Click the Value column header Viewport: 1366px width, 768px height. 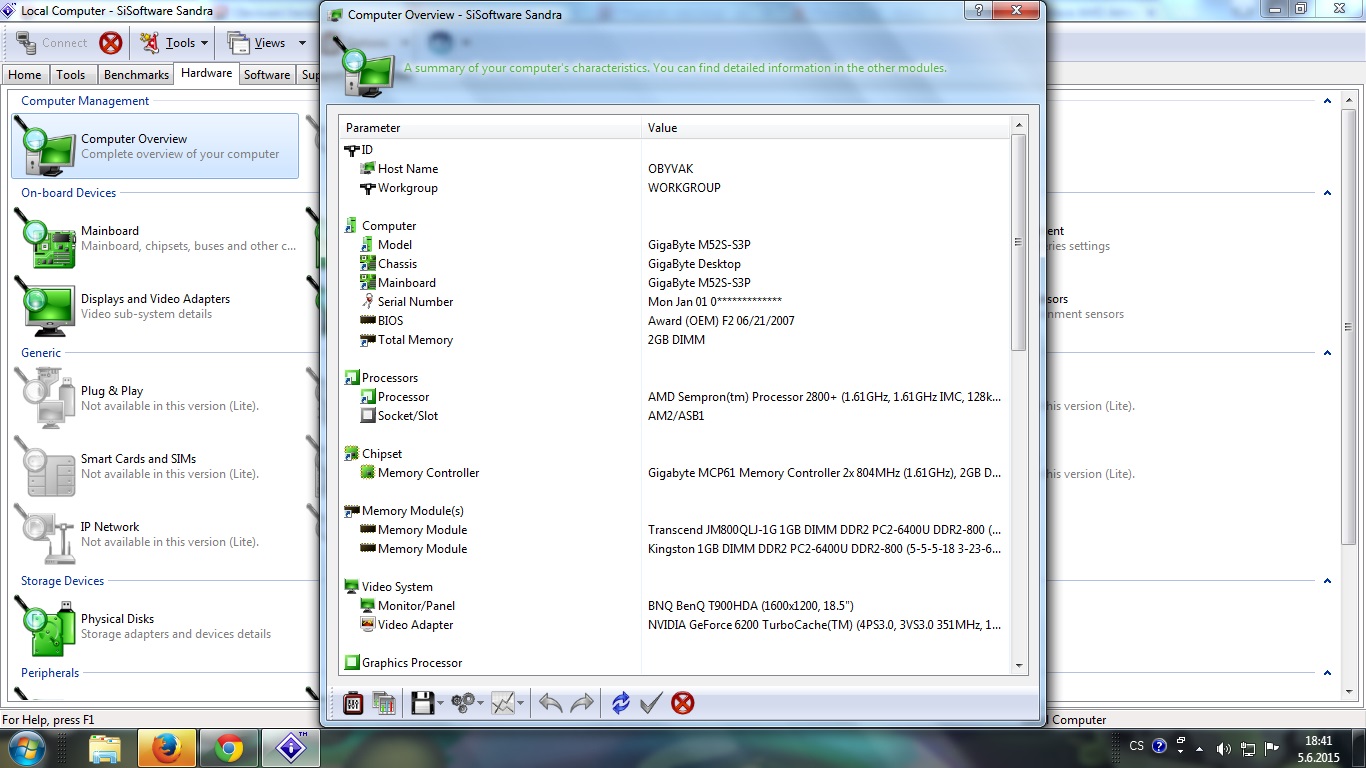click(x=826, y=128)
